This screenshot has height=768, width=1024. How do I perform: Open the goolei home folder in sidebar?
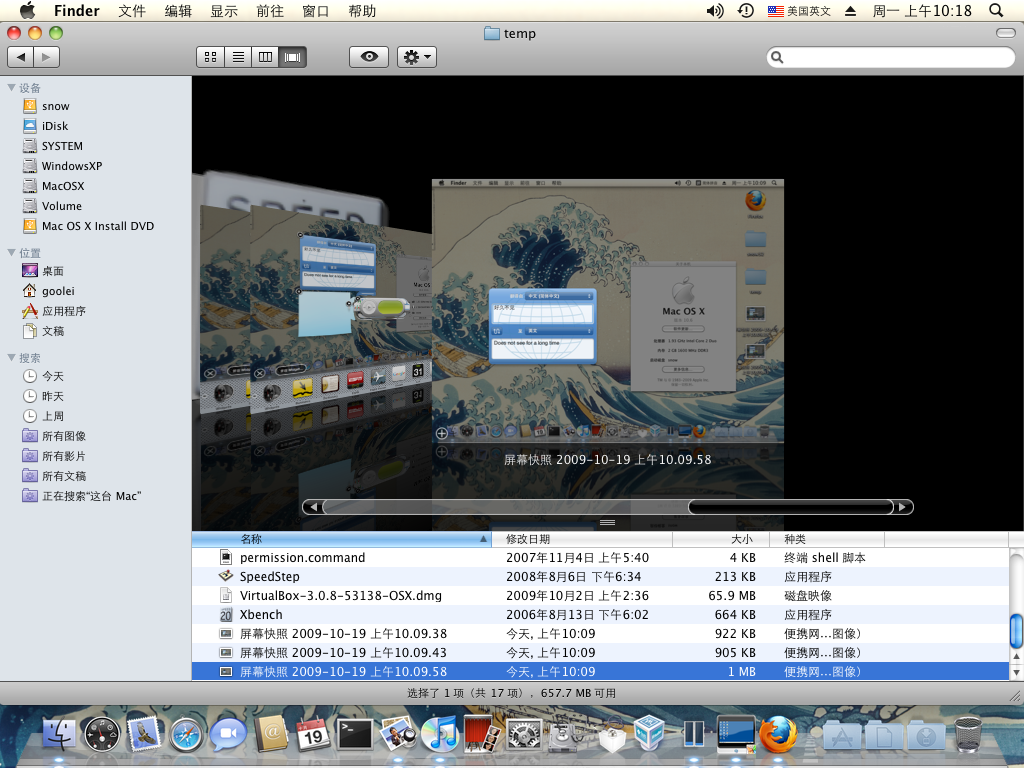[x=48, y=291]
